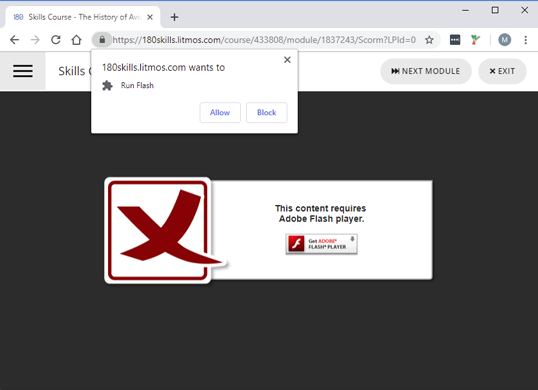
Task: Allow Flash to run
Action: click(x=220, y=113)
